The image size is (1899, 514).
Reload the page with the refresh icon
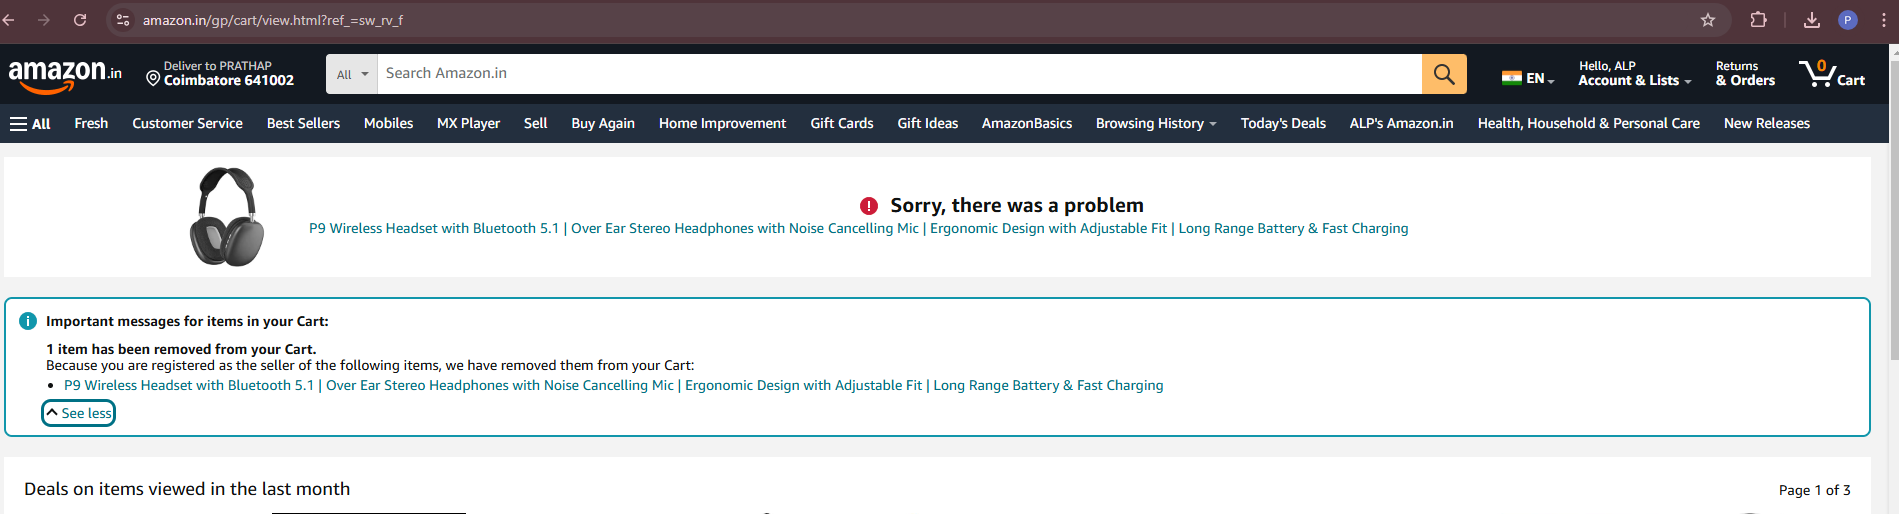[x=80, y=20]
